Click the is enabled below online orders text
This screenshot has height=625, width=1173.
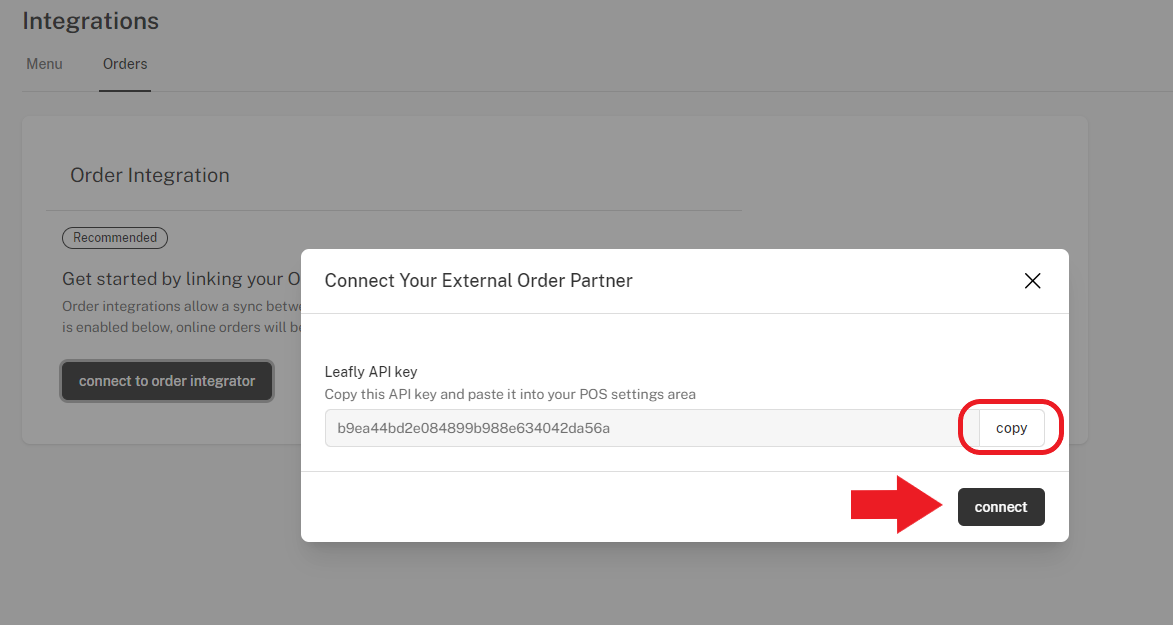click(181, 327)
